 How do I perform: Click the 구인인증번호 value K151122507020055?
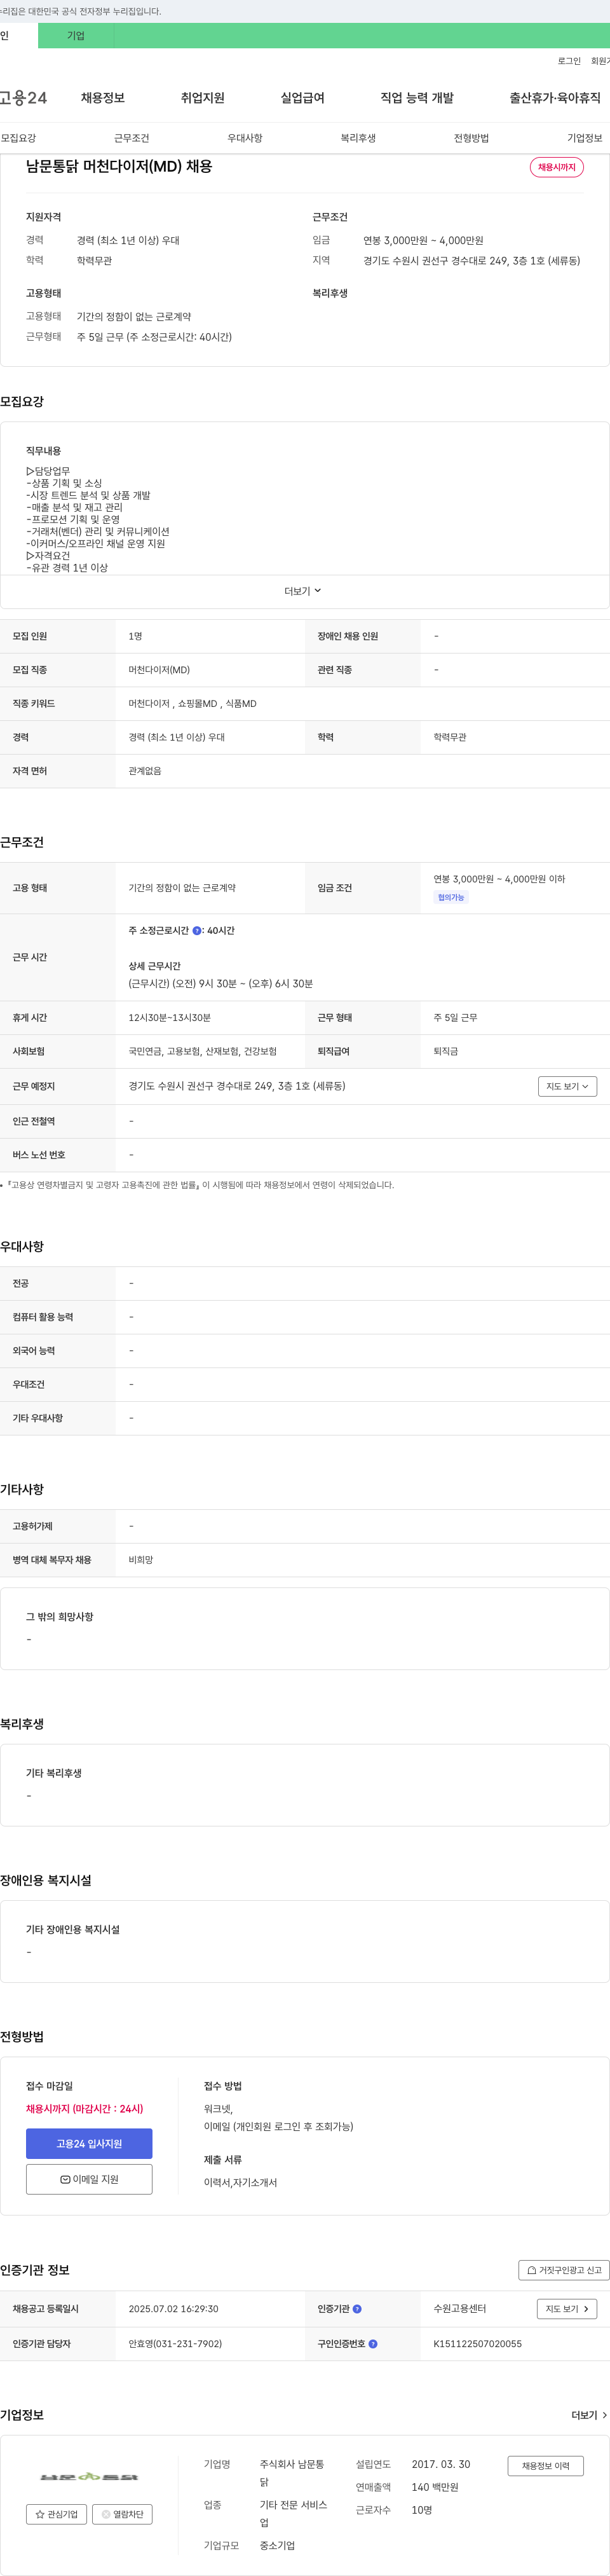[x=477, y=2344]
